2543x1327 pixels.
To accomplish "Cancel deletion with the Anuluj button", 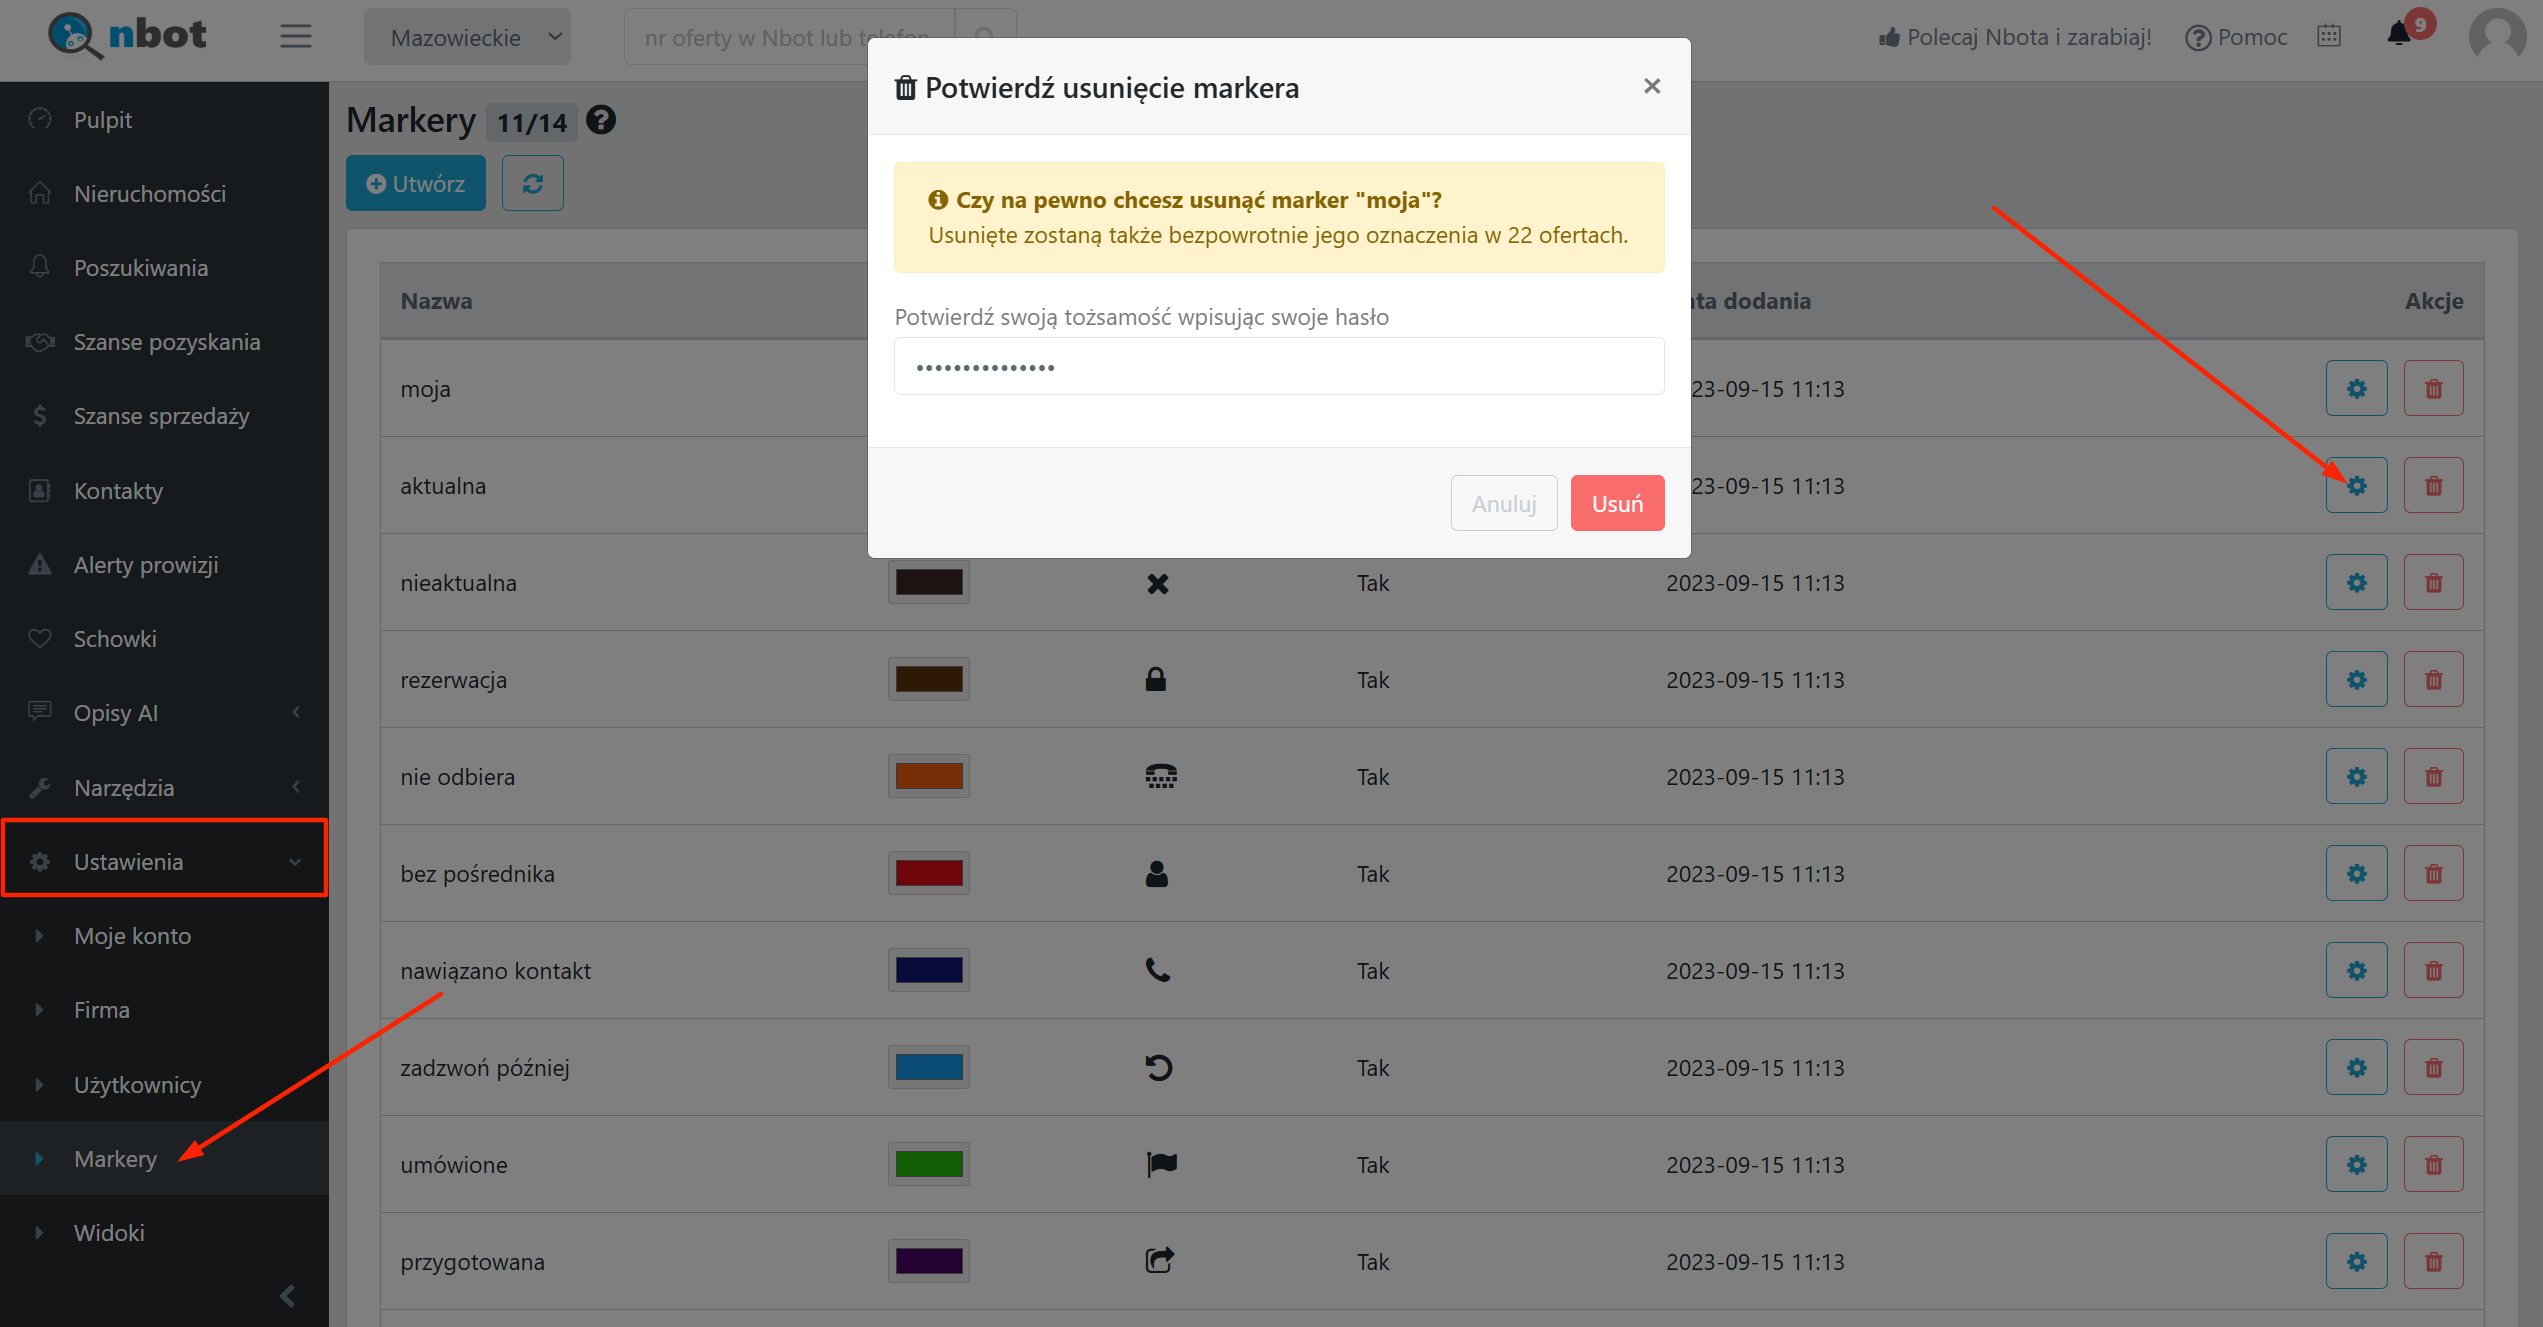I will click(1504, 503).
